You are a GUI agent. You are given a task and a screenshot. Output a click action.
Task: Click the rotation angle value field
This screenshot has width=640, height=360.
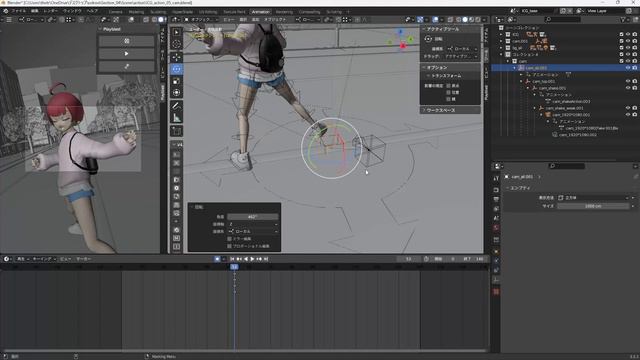click(x=253, y=217)
